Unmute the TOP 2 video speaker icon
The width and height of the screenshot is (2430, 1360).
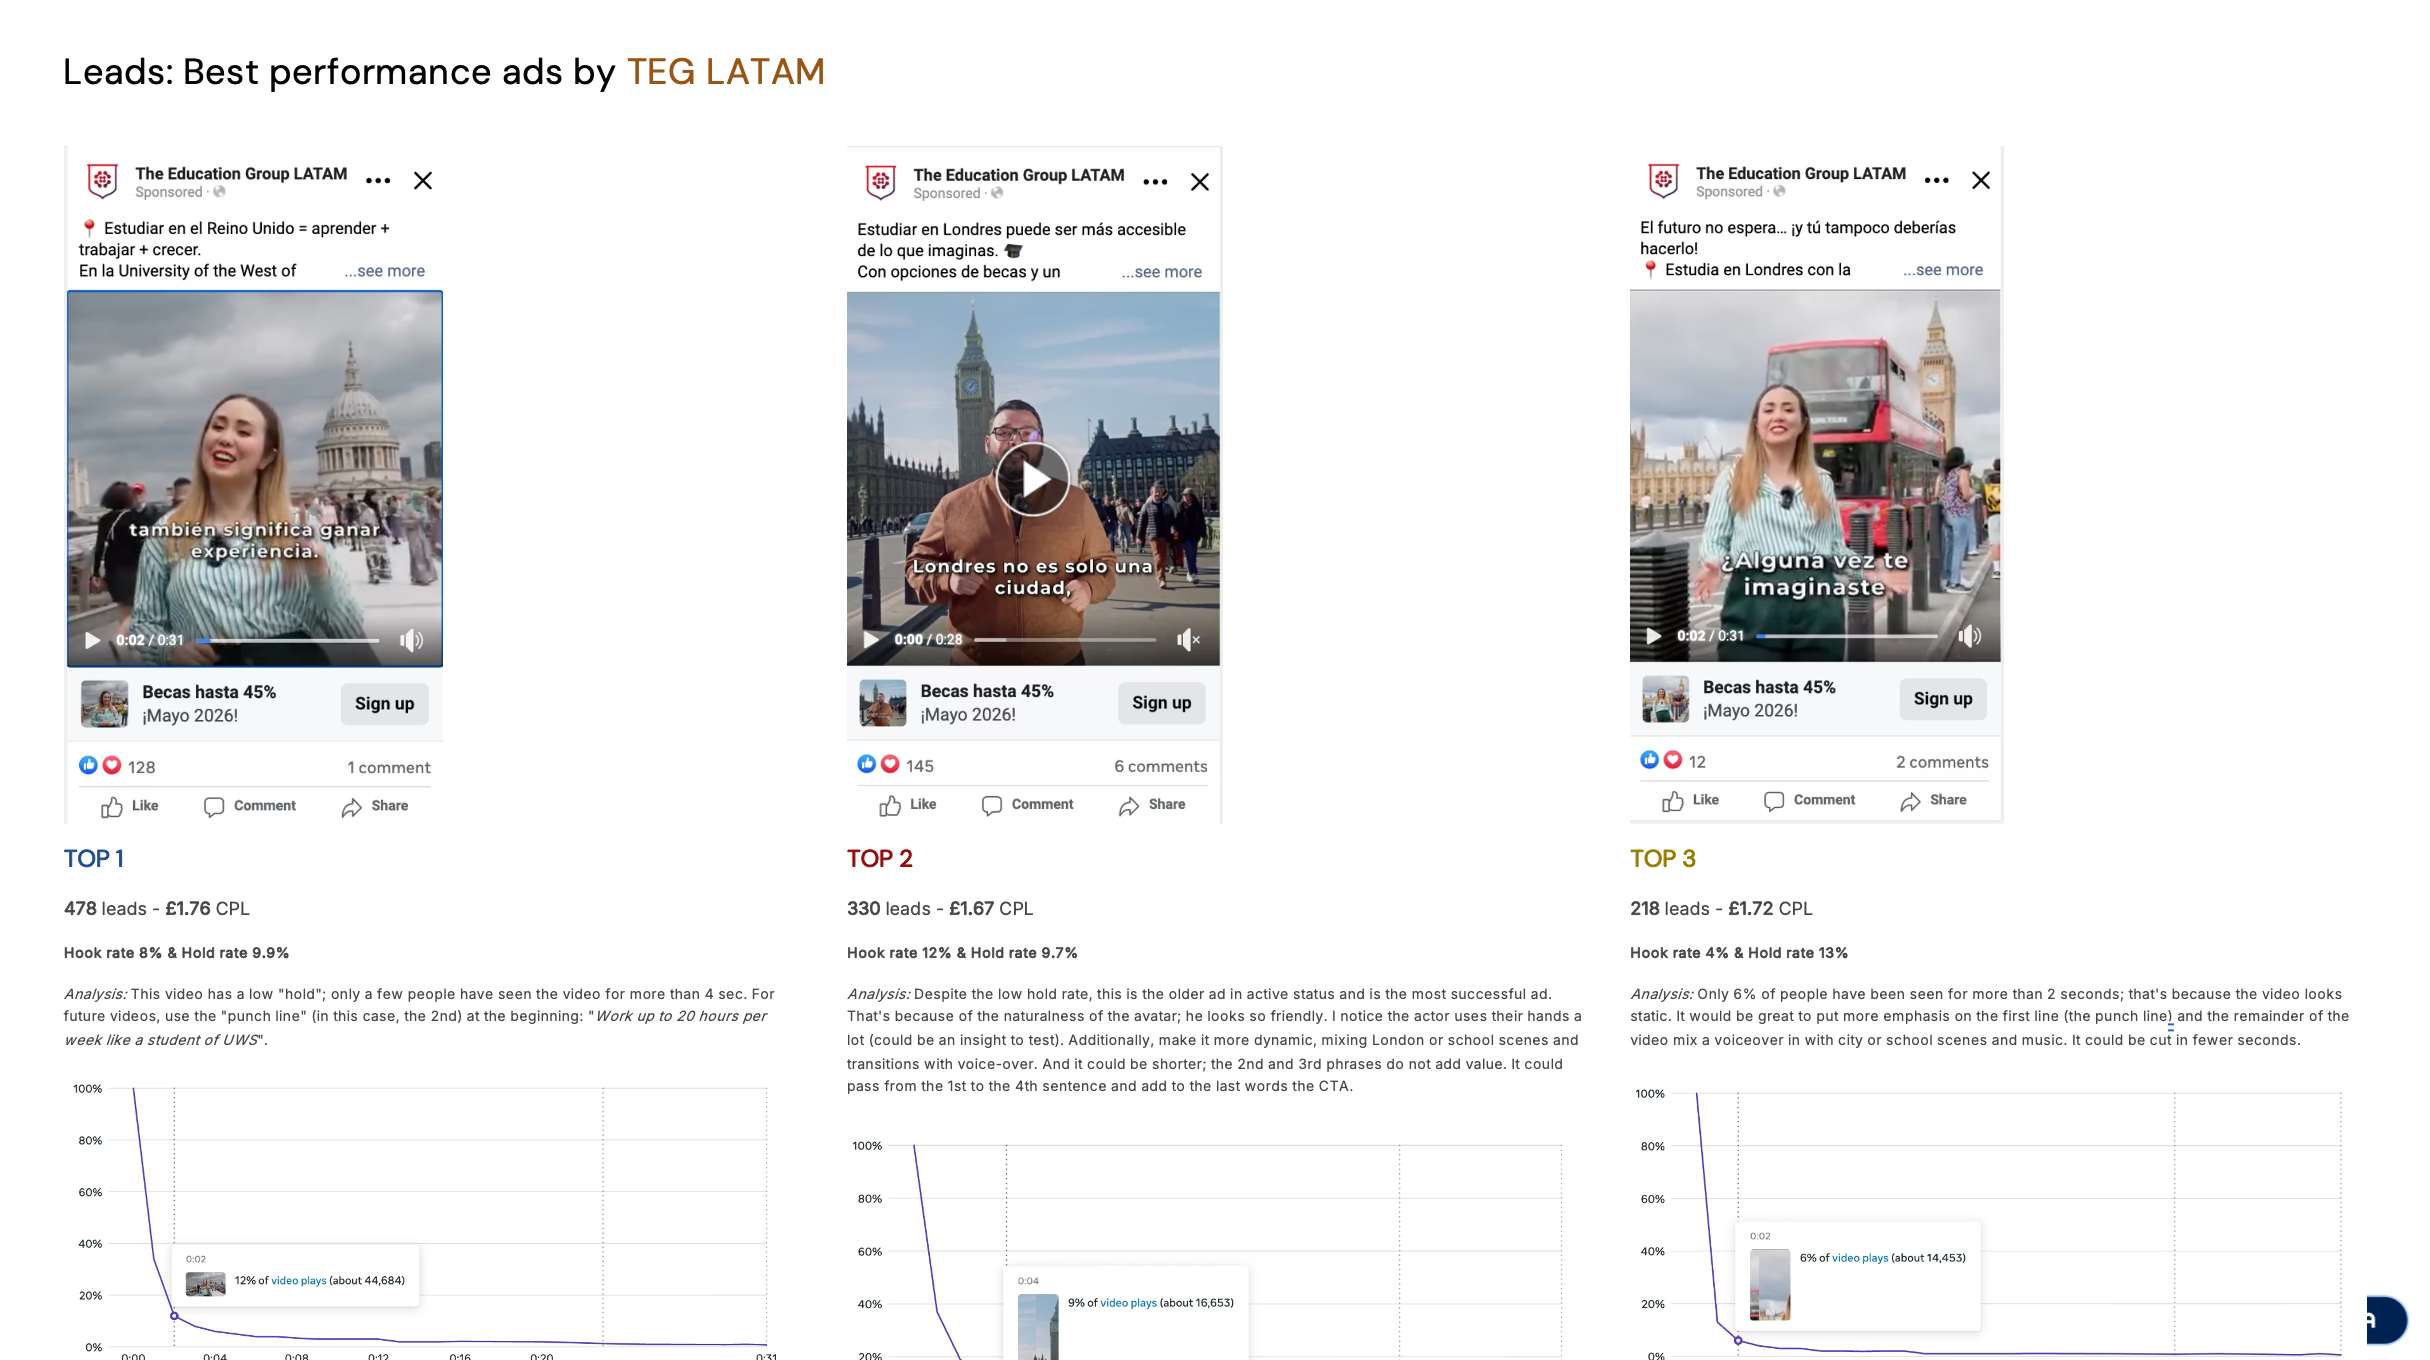pos(1188,640)
